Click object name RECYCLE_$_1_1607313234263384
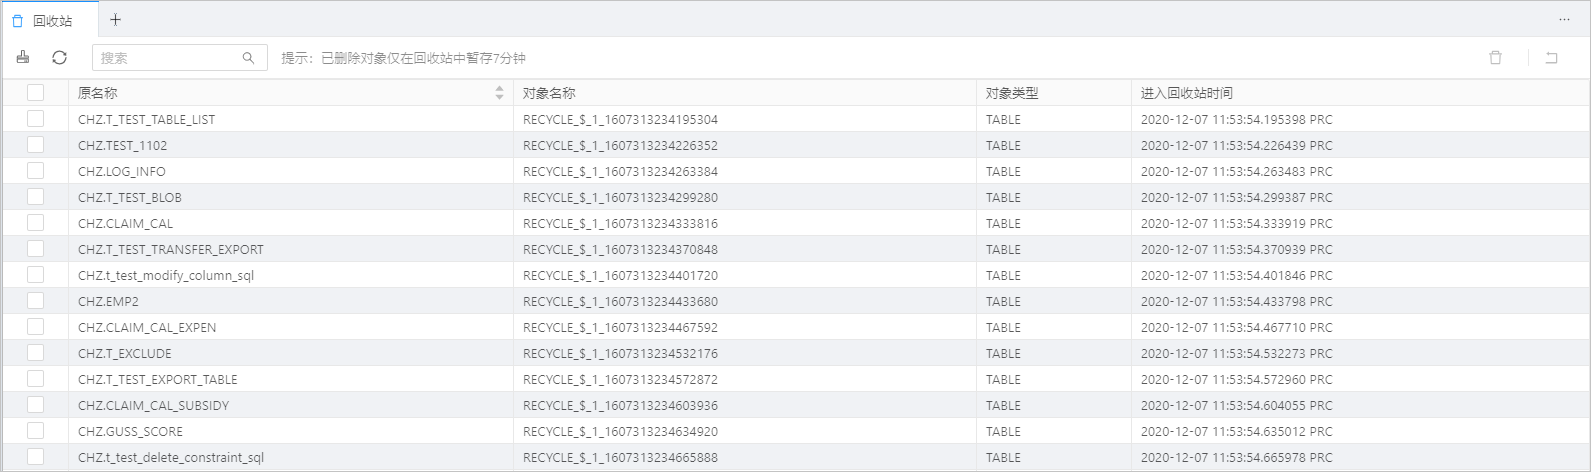Screen dimensions: 1591x472 click(620, 171)
